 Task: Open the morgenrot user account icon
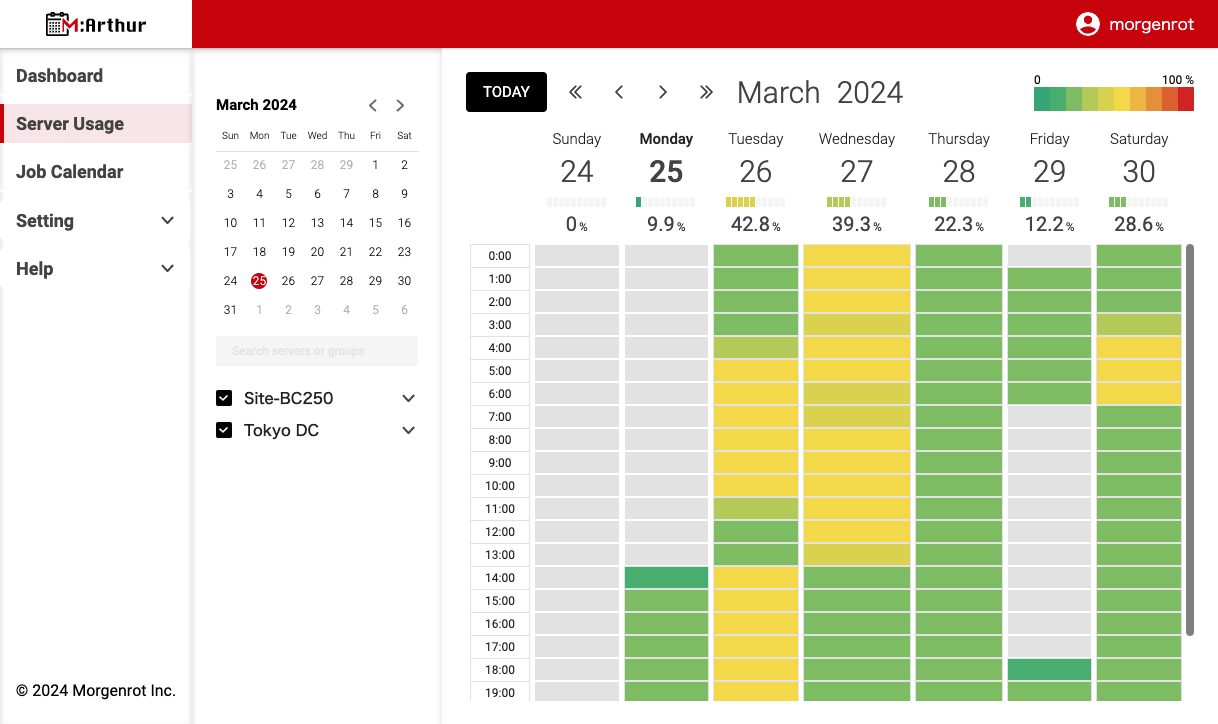[1087, 24]
